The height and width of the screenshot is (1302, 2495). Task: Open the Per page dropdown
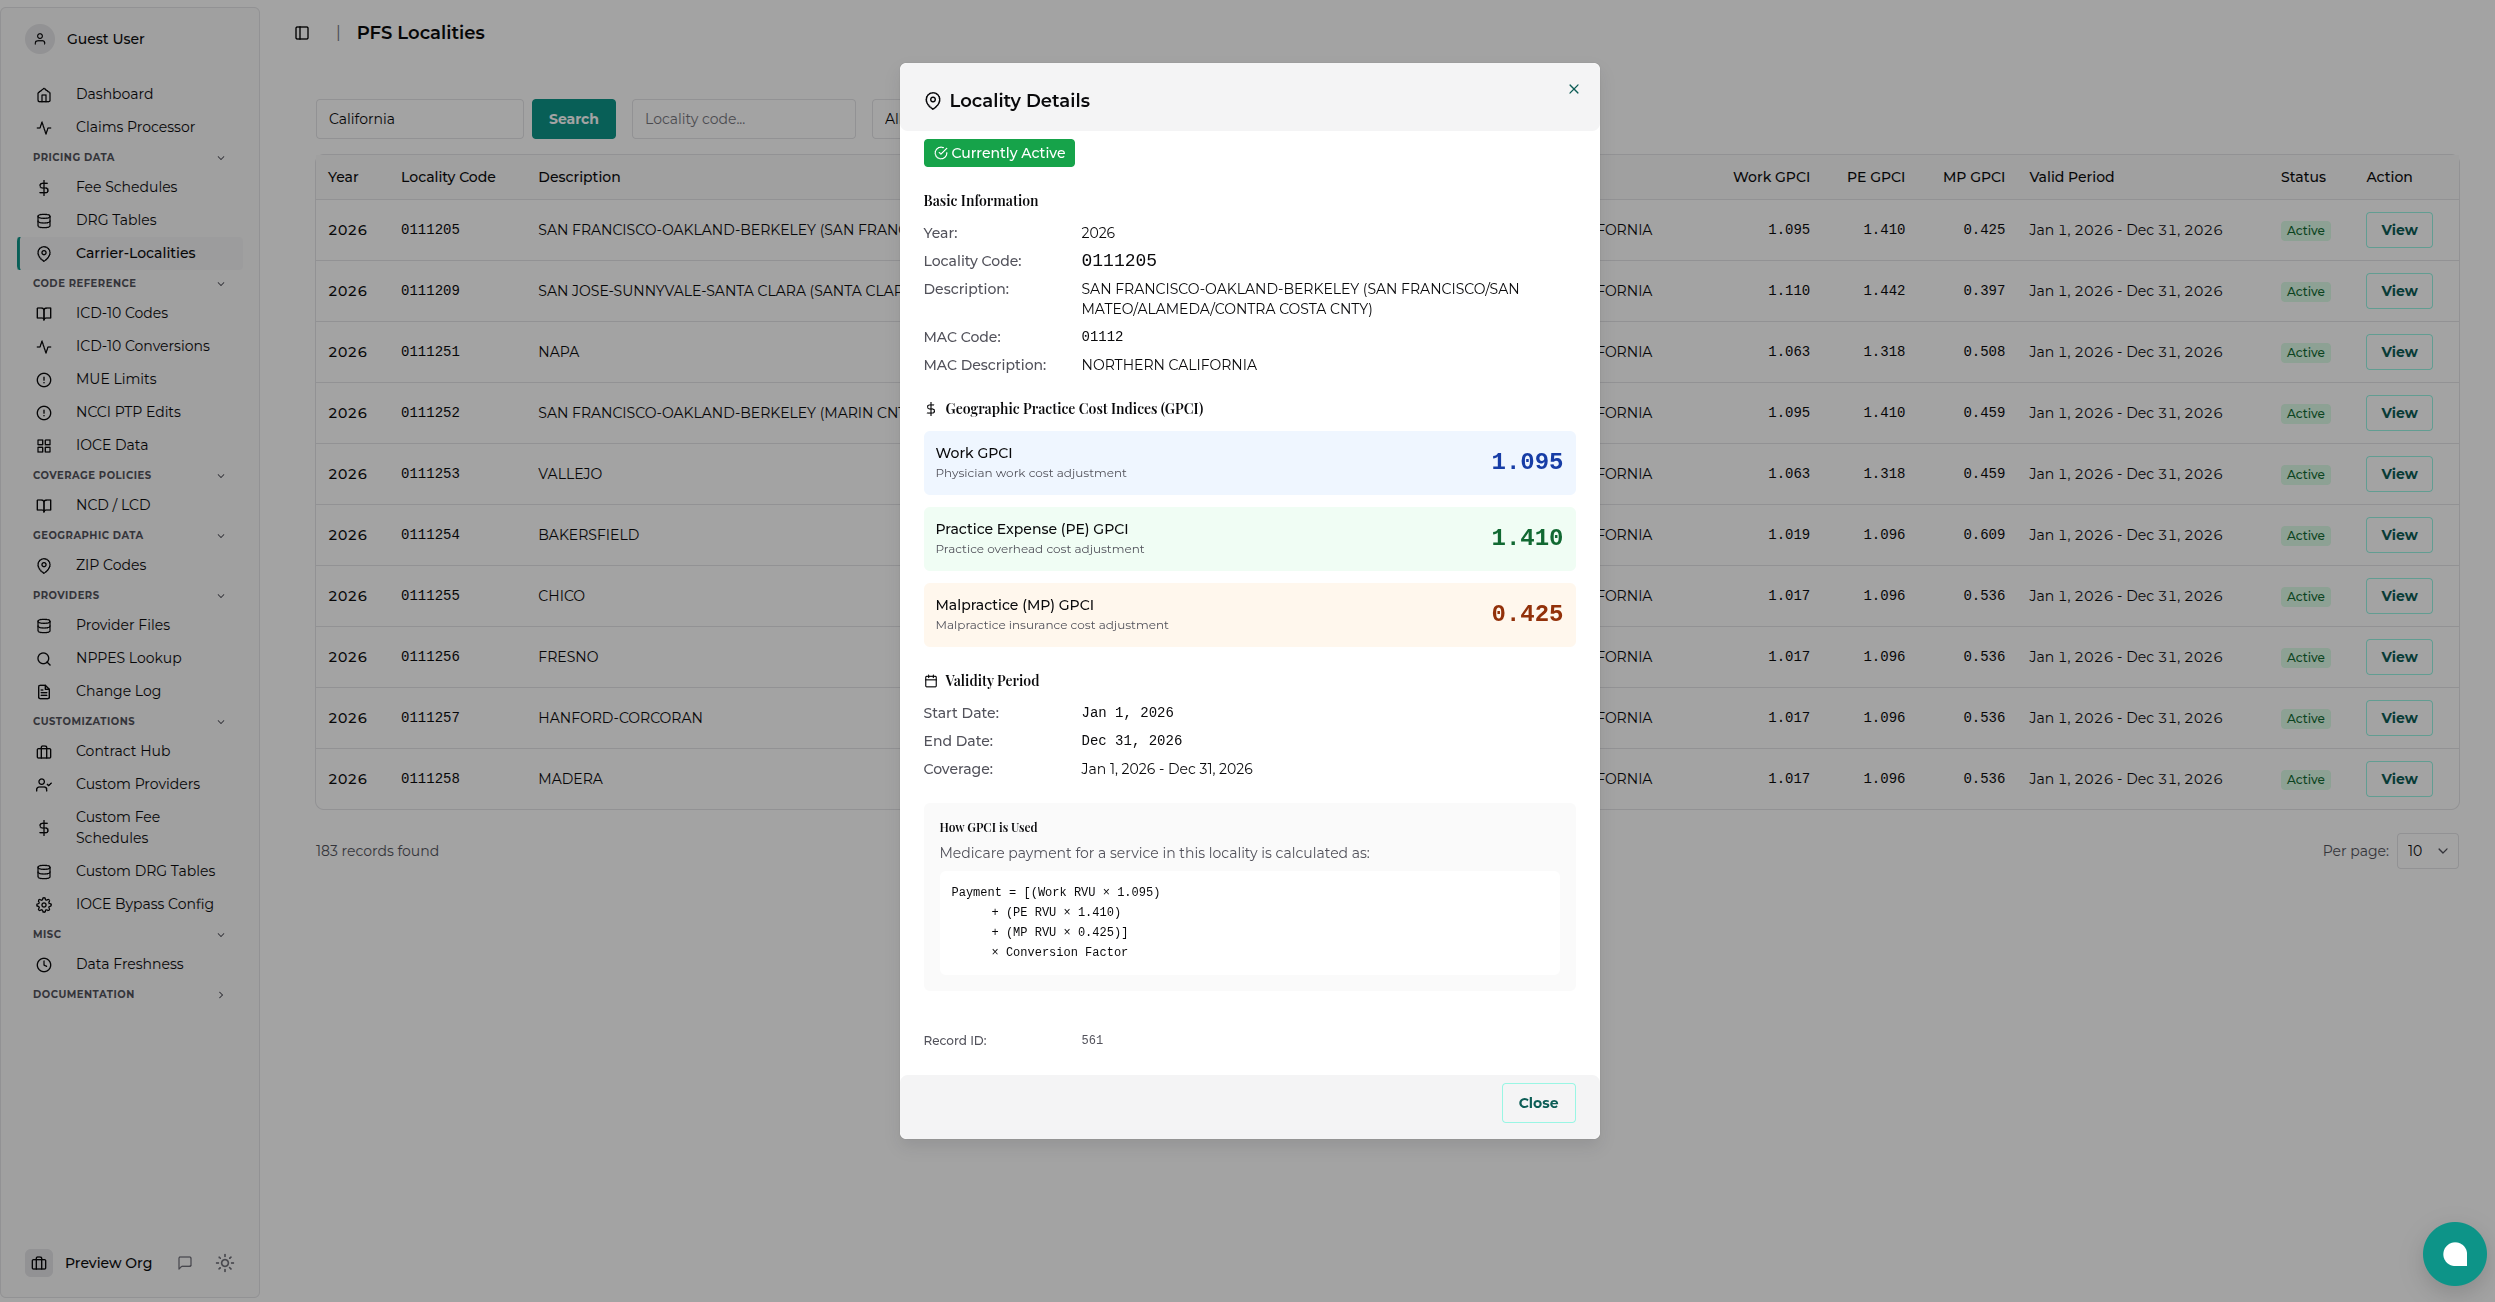pos(2427,851)
